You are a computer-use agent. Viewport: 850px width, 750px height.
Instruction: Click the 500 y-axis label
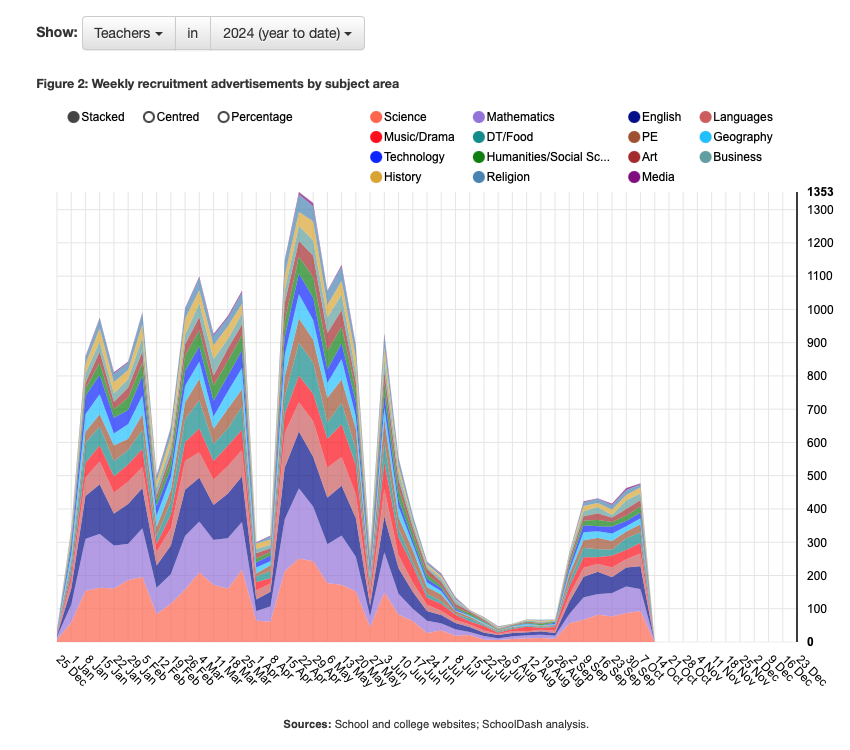[x=817, y=476]
